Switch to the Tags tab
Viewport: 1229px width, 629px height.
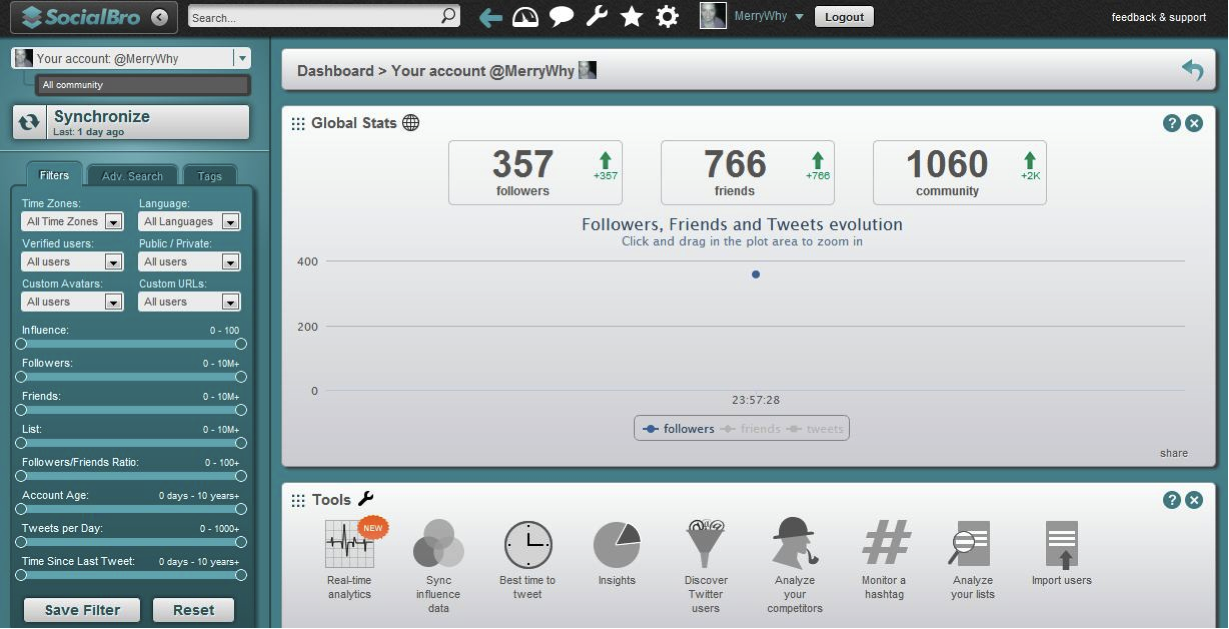pos(210,176)
